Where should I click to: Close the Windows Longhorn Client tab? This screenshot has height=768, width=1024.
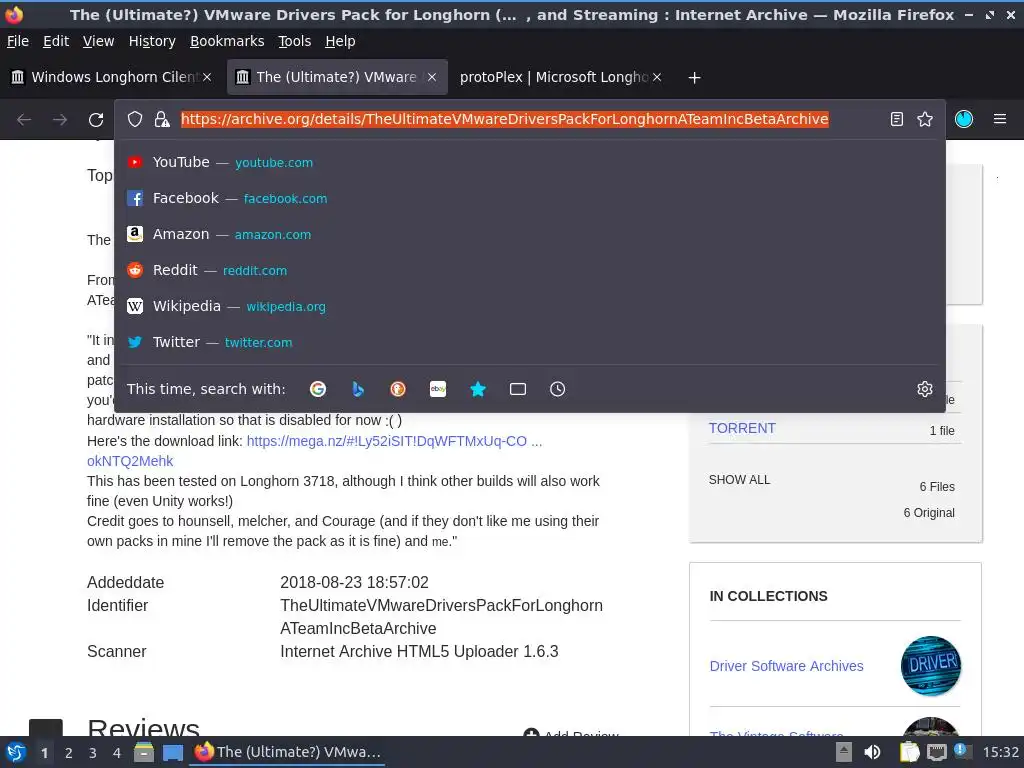pos(207,77)
